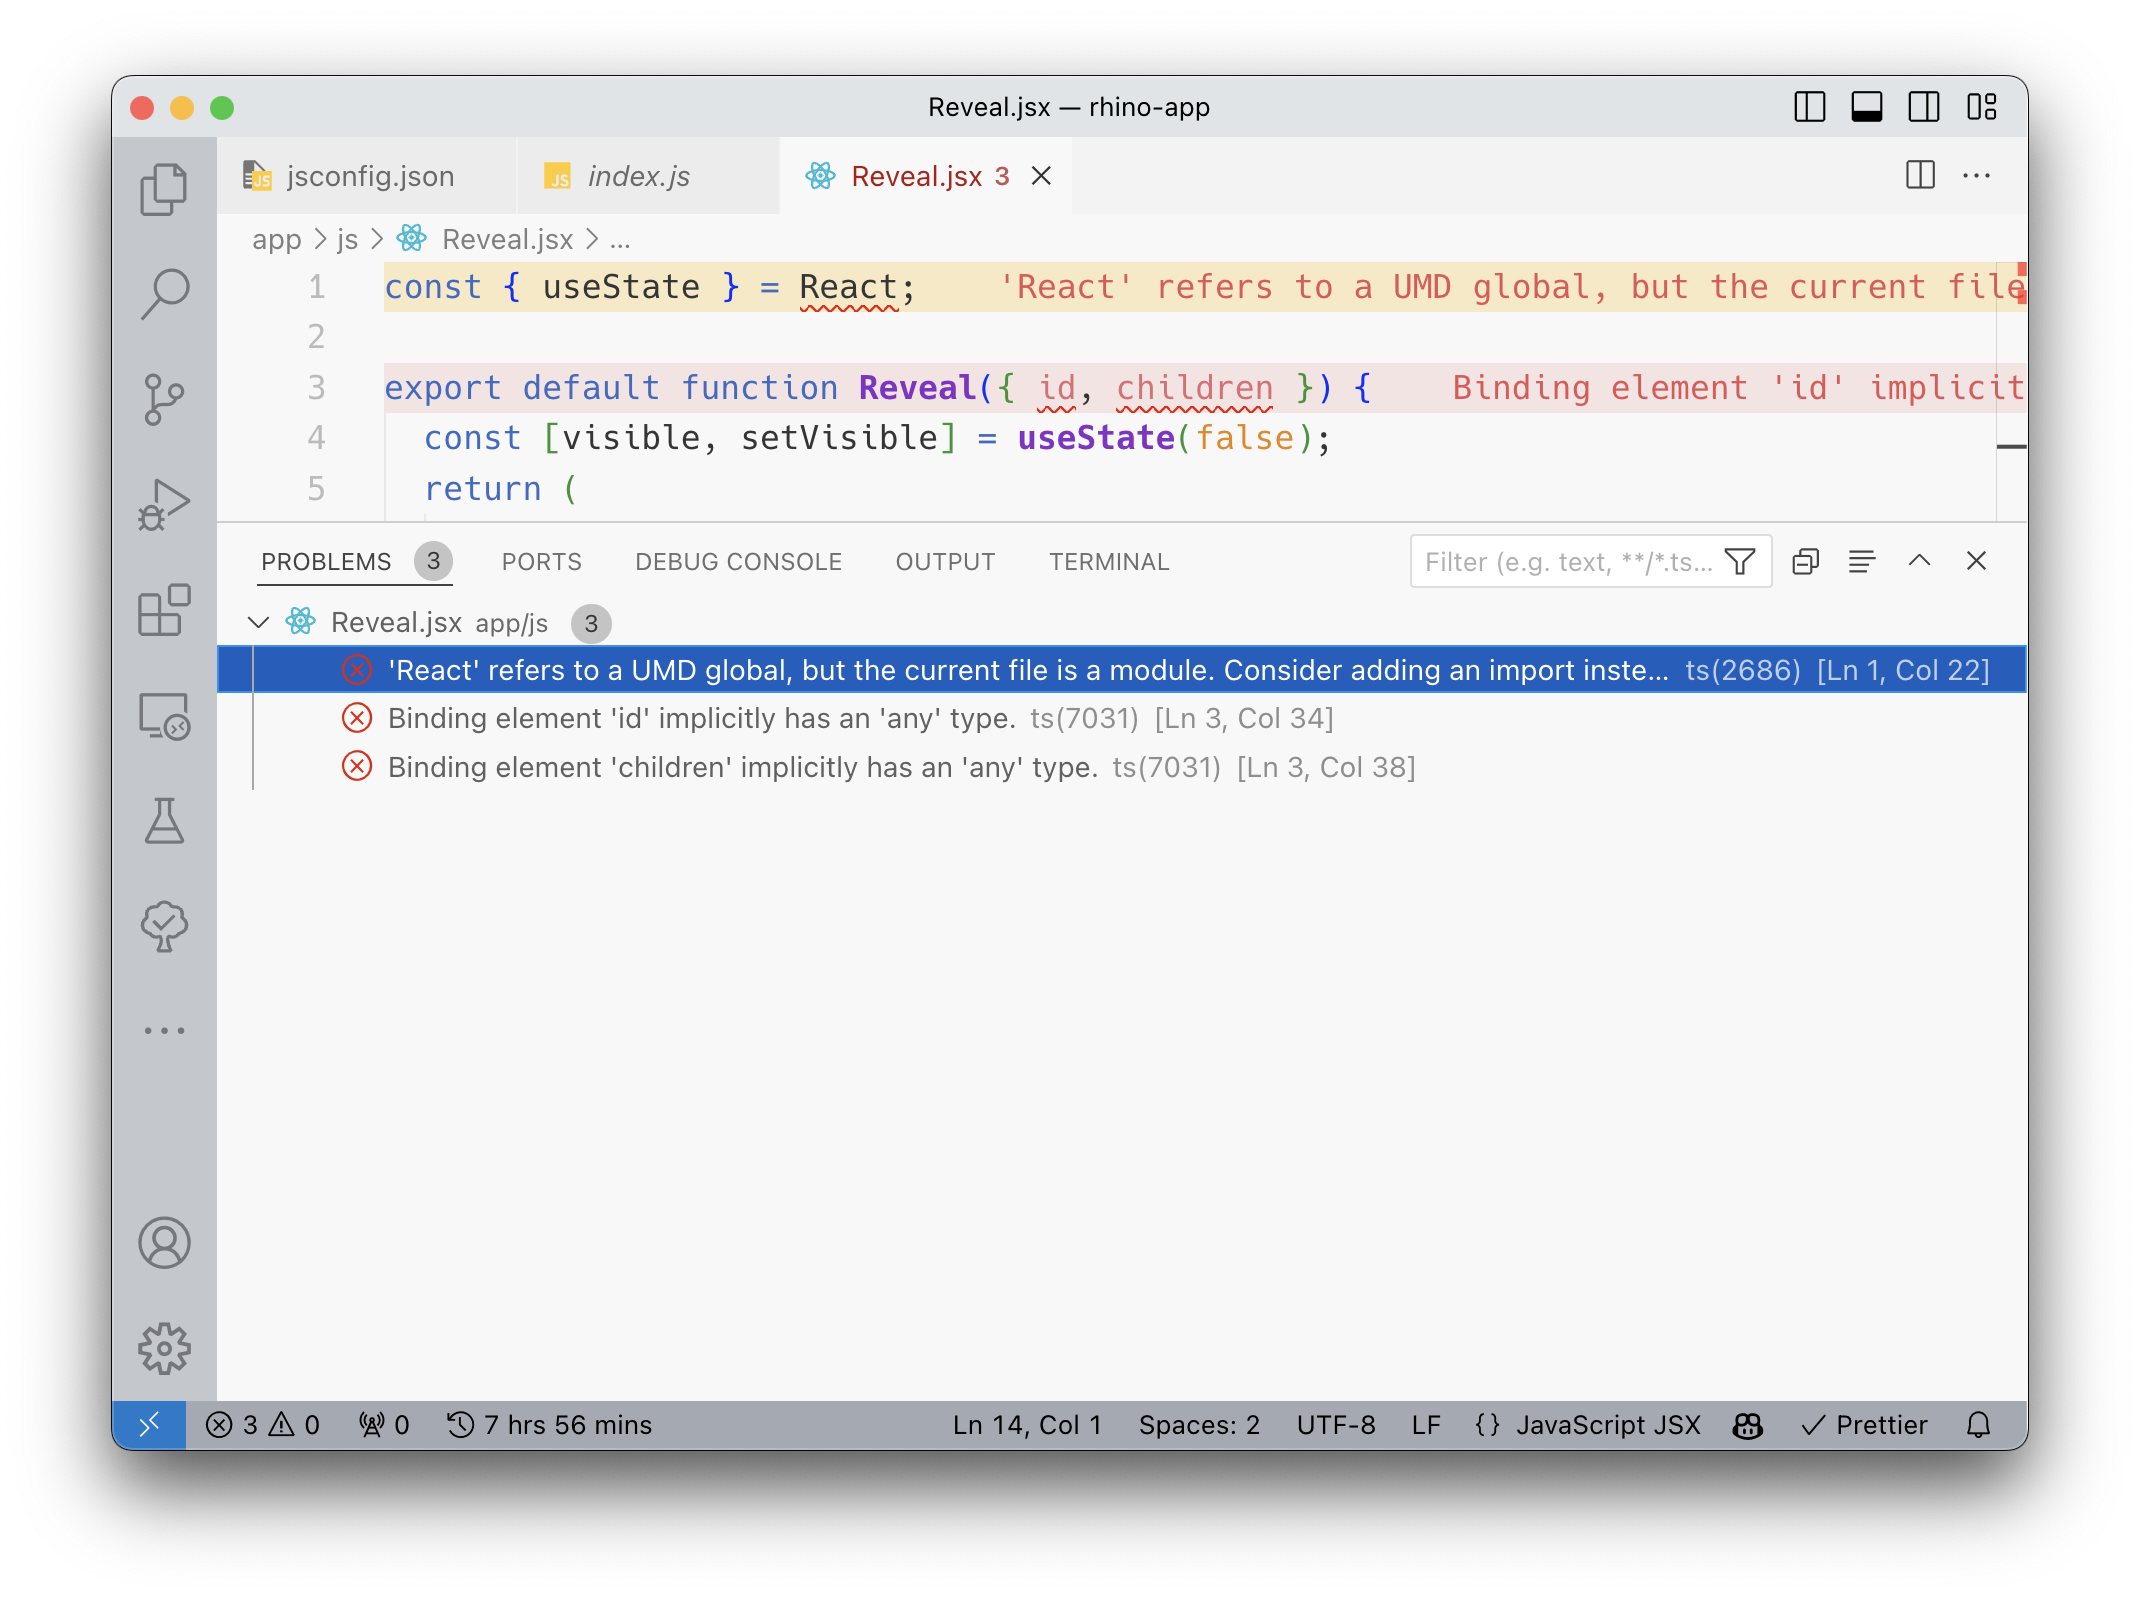Click the underlined children parameter
This screenshot has width=2140, height=1598.
tap(1194, 388)
